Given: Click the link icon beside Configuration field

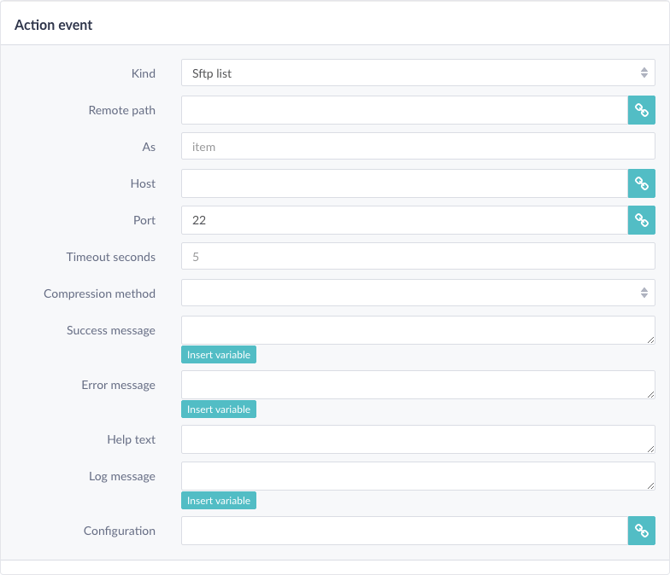Looking at the screenshot, I should tap(641, 531).
